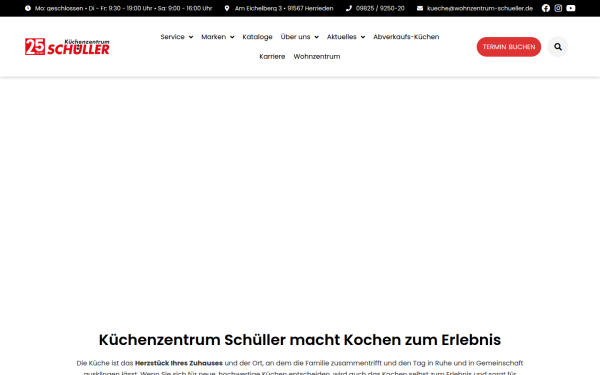Screen dimensions: 600x375
Task: Open the Marken menu item
Action: click(214, 37)
